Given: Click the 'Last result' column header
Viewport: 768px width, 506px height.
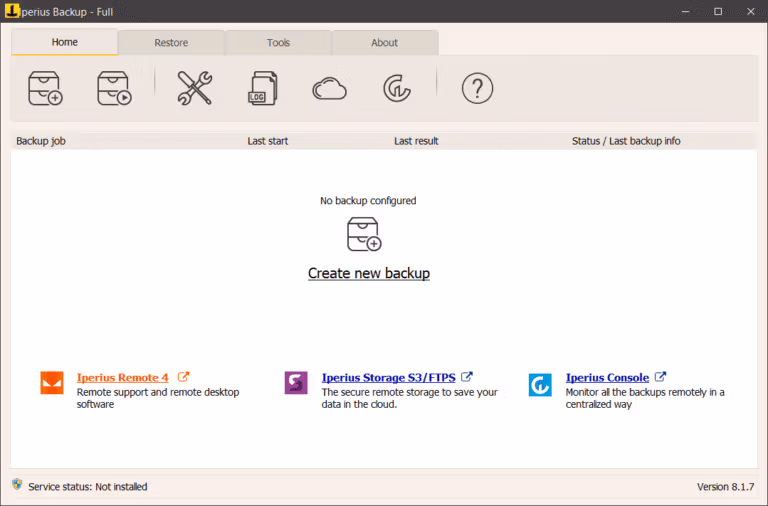Looking at the screenshot, I should coord(416,141).
